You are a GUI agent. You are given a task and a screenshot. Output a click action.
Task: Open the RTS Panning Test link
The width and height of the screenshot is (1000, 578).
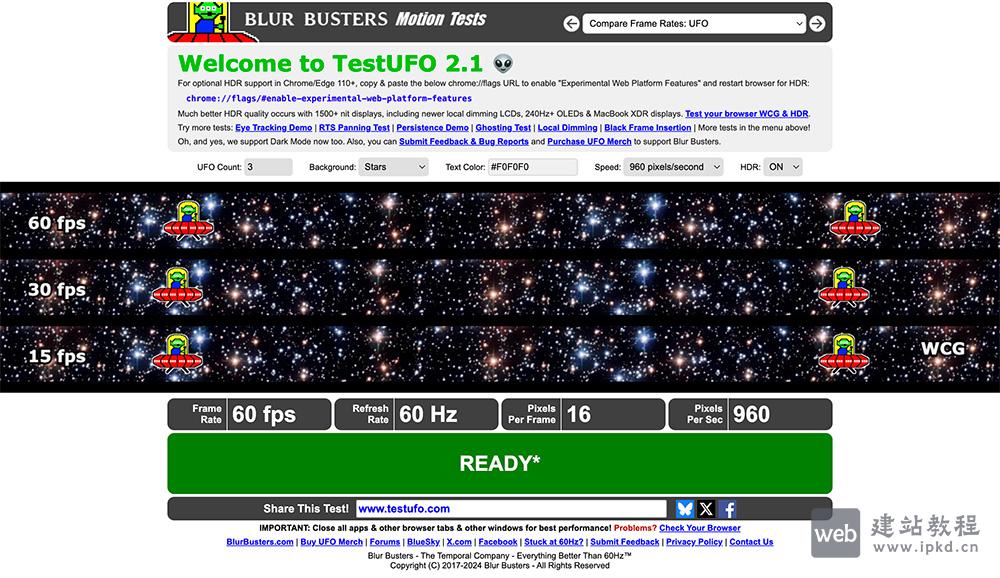click(x=354, y=128)
